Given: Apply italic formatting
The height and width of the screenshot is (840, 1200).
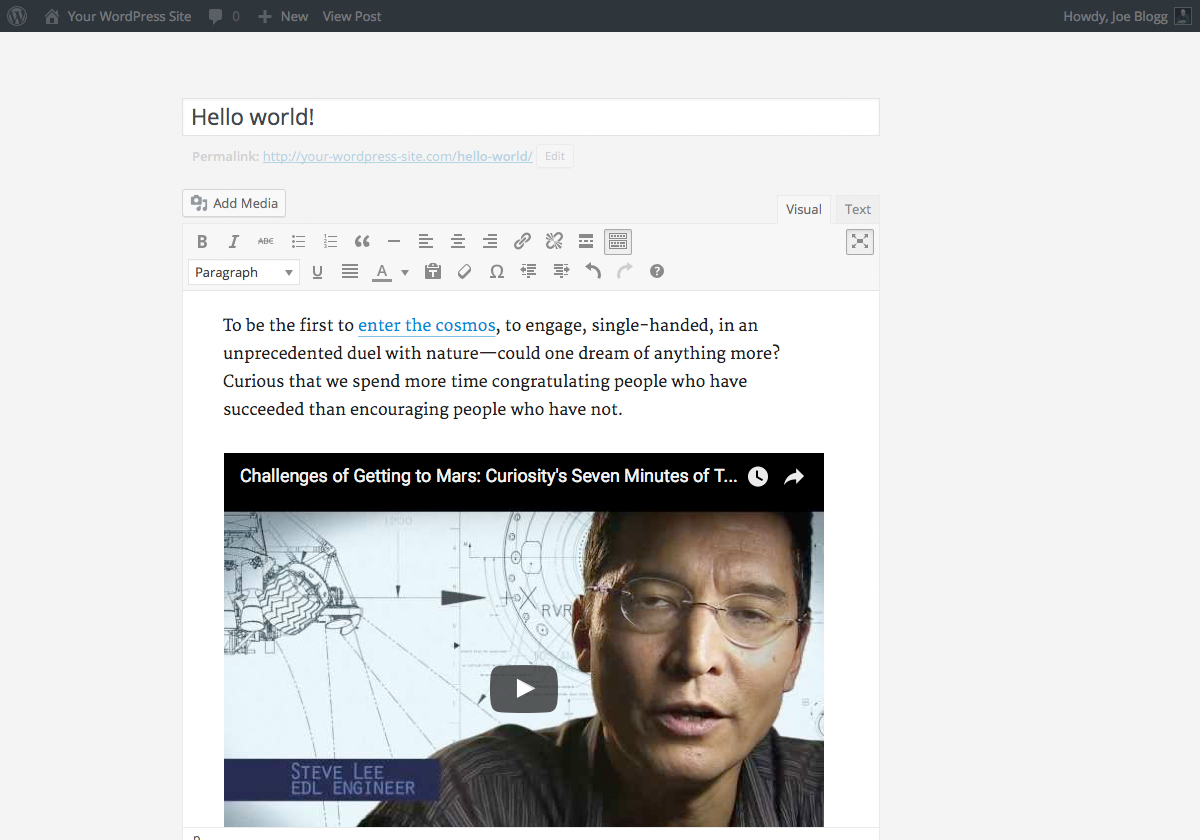Looking at the screenshot, I should (234, 241).
